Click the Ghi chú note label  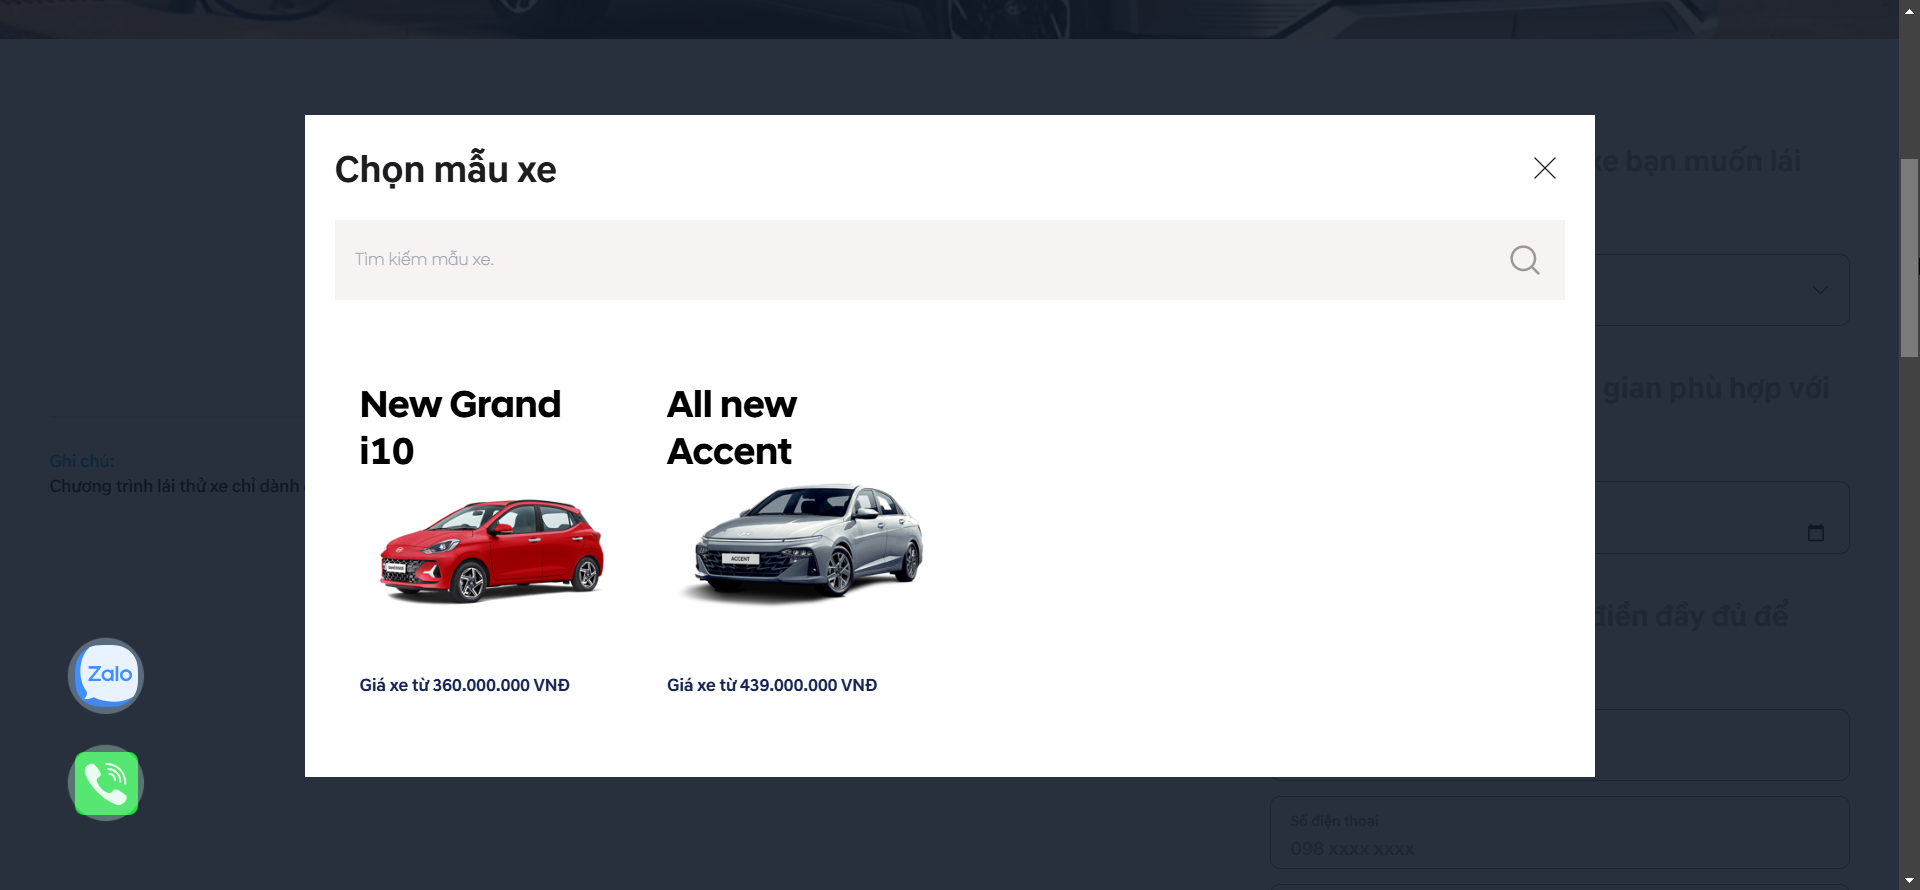(82, 461)
